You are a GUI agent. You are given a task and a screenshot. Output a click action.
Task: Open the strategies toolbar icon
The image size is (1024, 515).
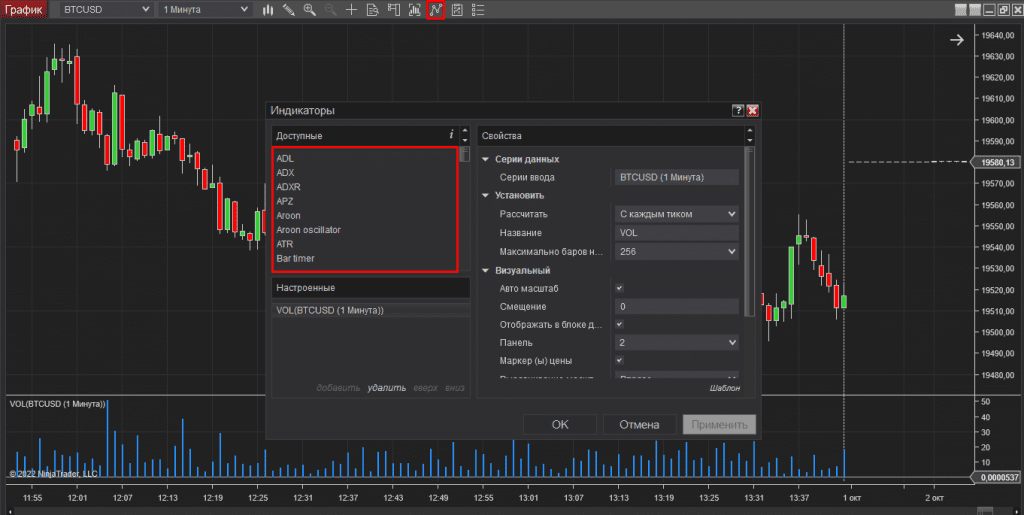457,10
